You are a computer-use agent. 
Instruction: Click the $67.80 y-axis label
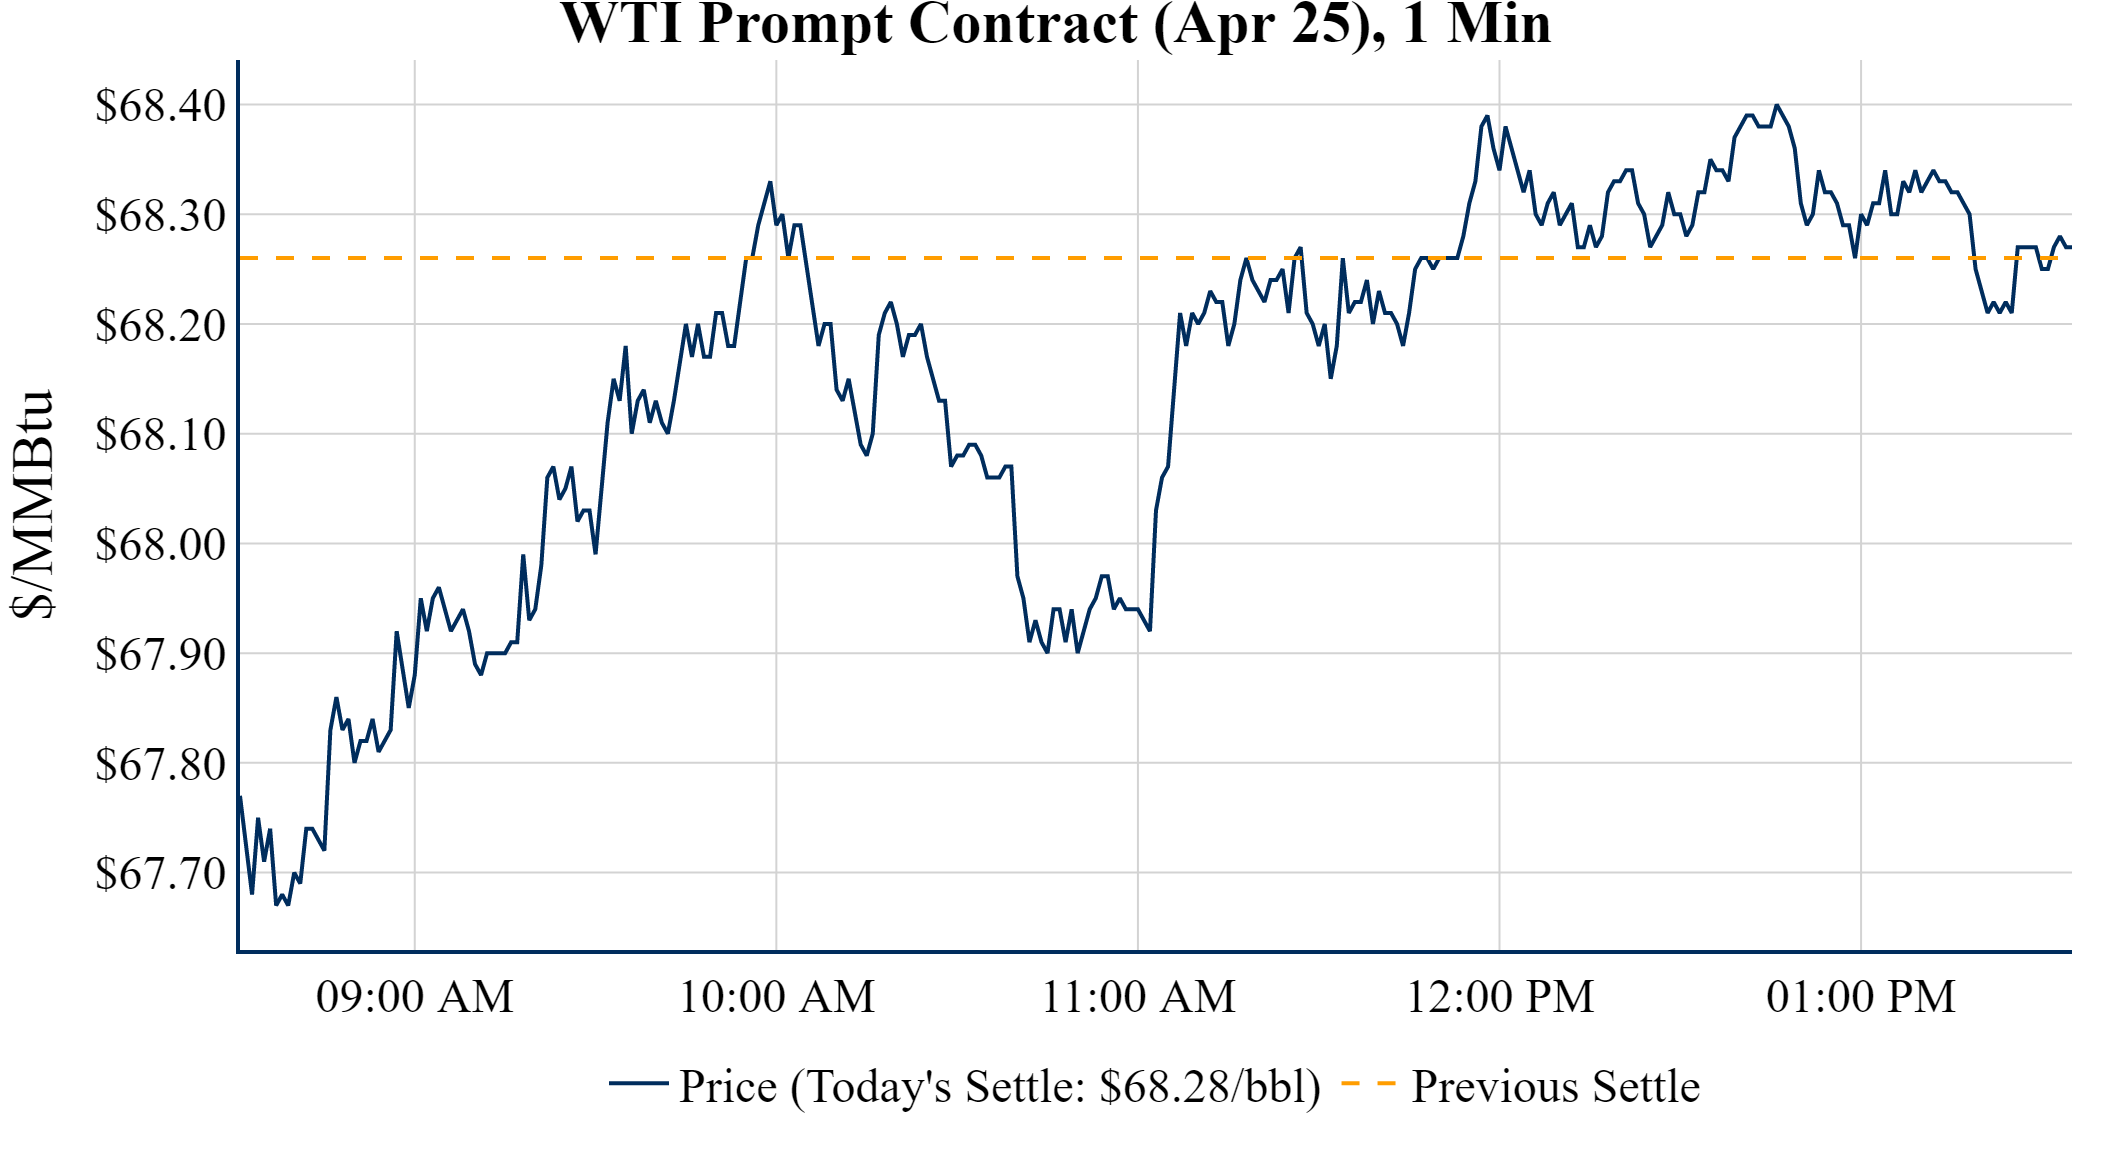(x=160, y=764)
